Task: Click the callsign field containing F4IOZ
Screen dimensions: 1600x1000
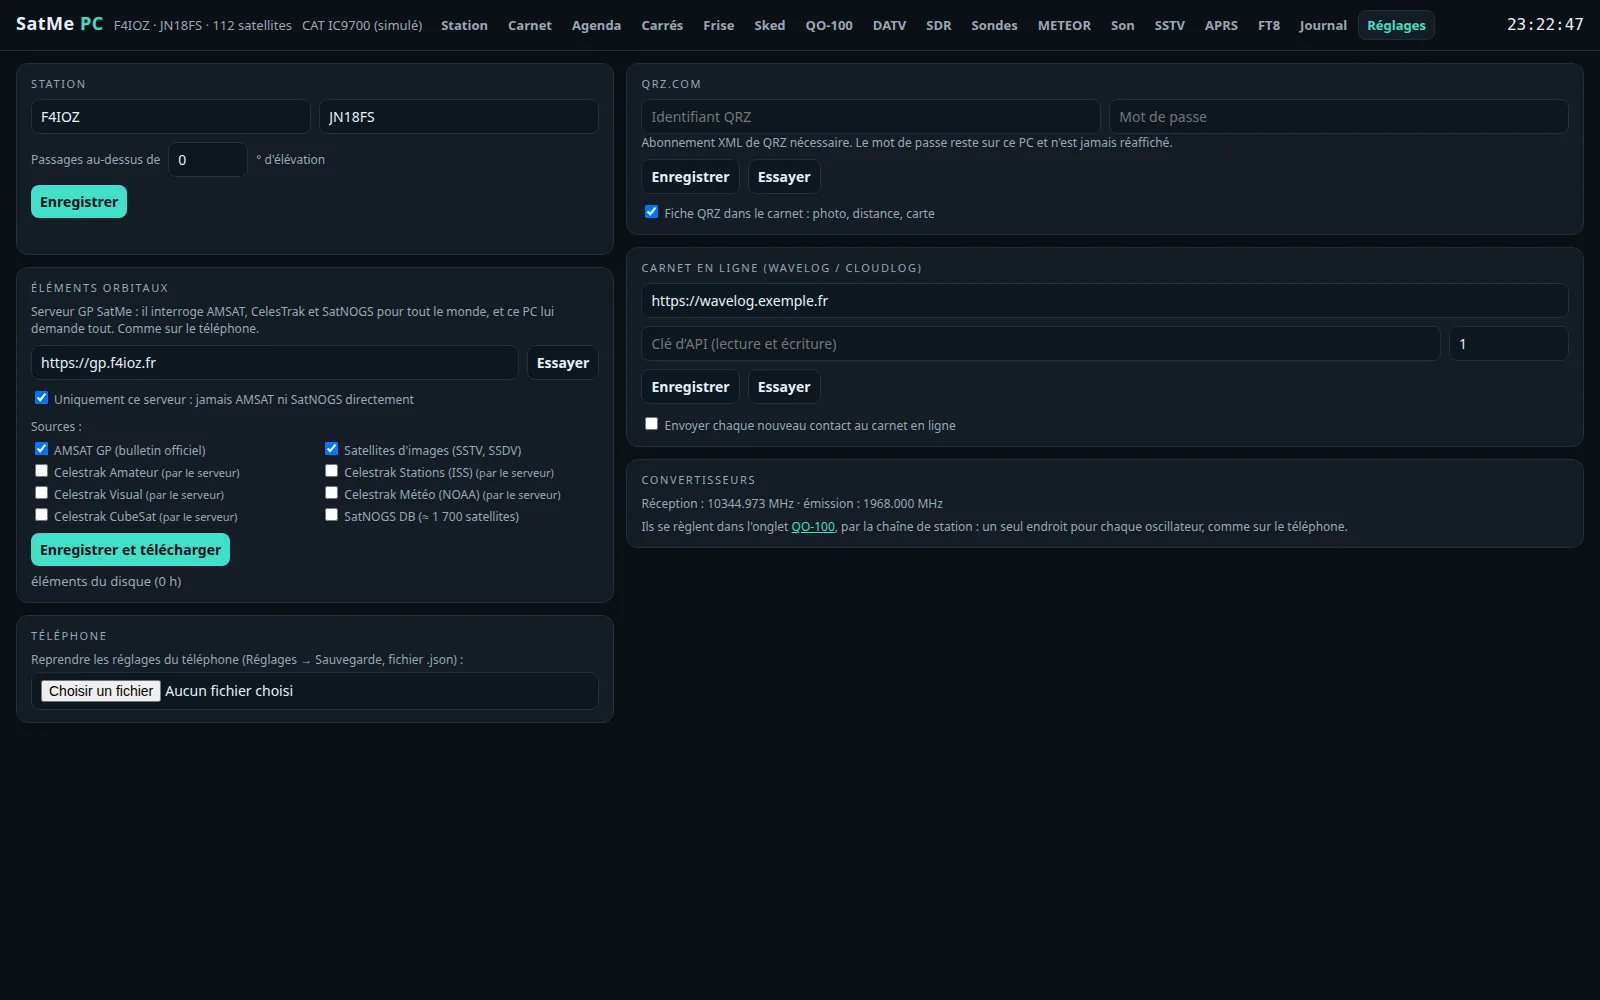Action: (170, 117)
